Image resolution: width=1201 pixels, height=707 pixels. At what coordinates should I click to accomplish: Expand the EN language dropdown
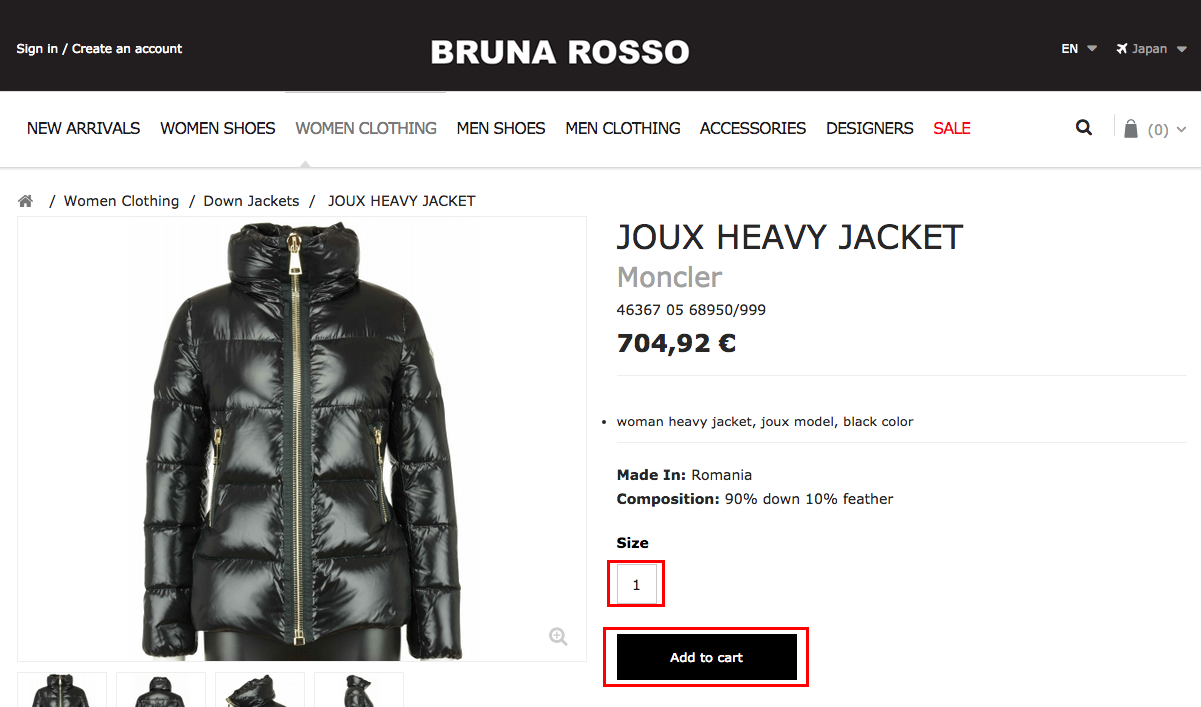click(x=1079, y=48)
